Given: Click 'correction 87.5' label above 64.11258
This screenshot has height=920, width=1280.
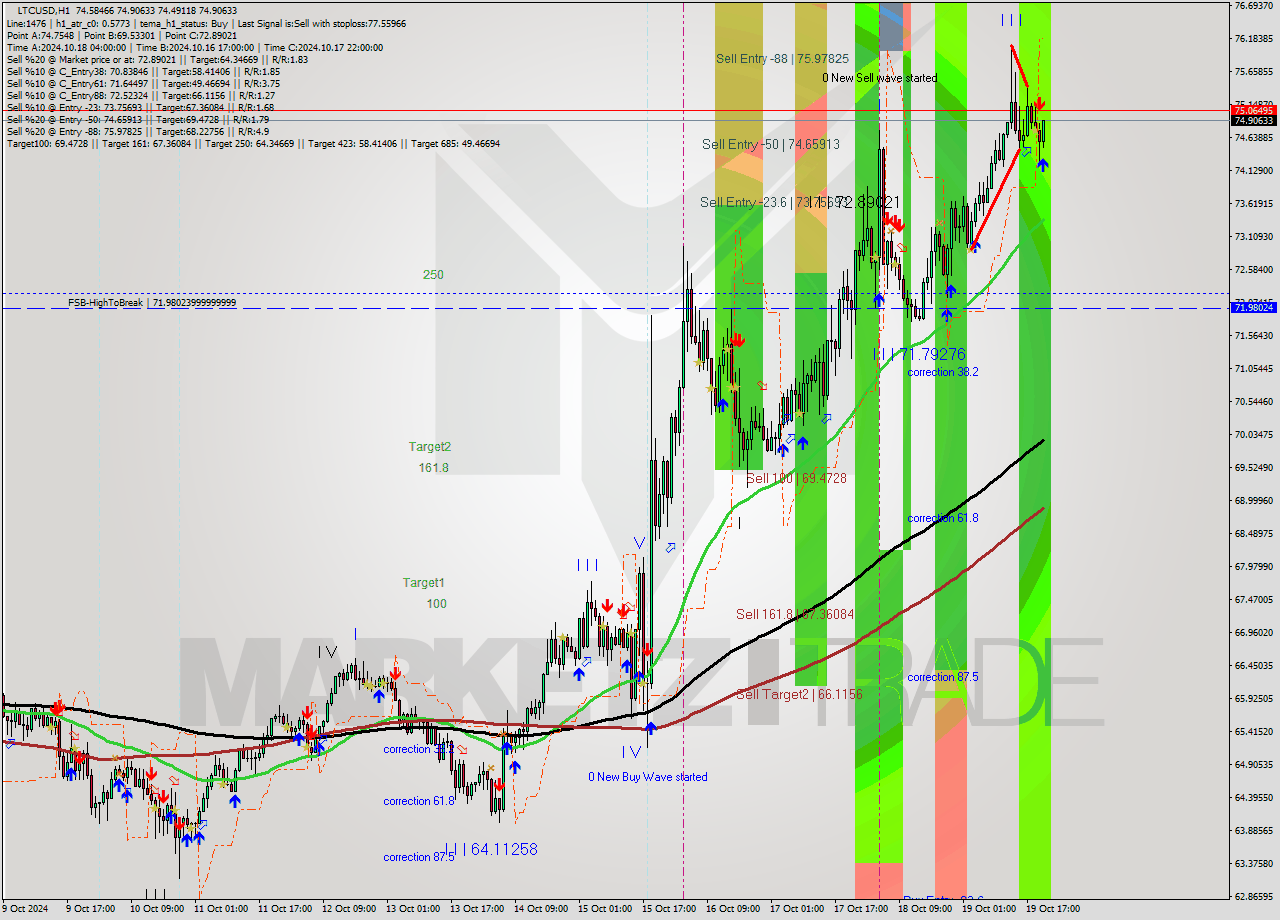Looking at the screenshot, I should 419,857.
